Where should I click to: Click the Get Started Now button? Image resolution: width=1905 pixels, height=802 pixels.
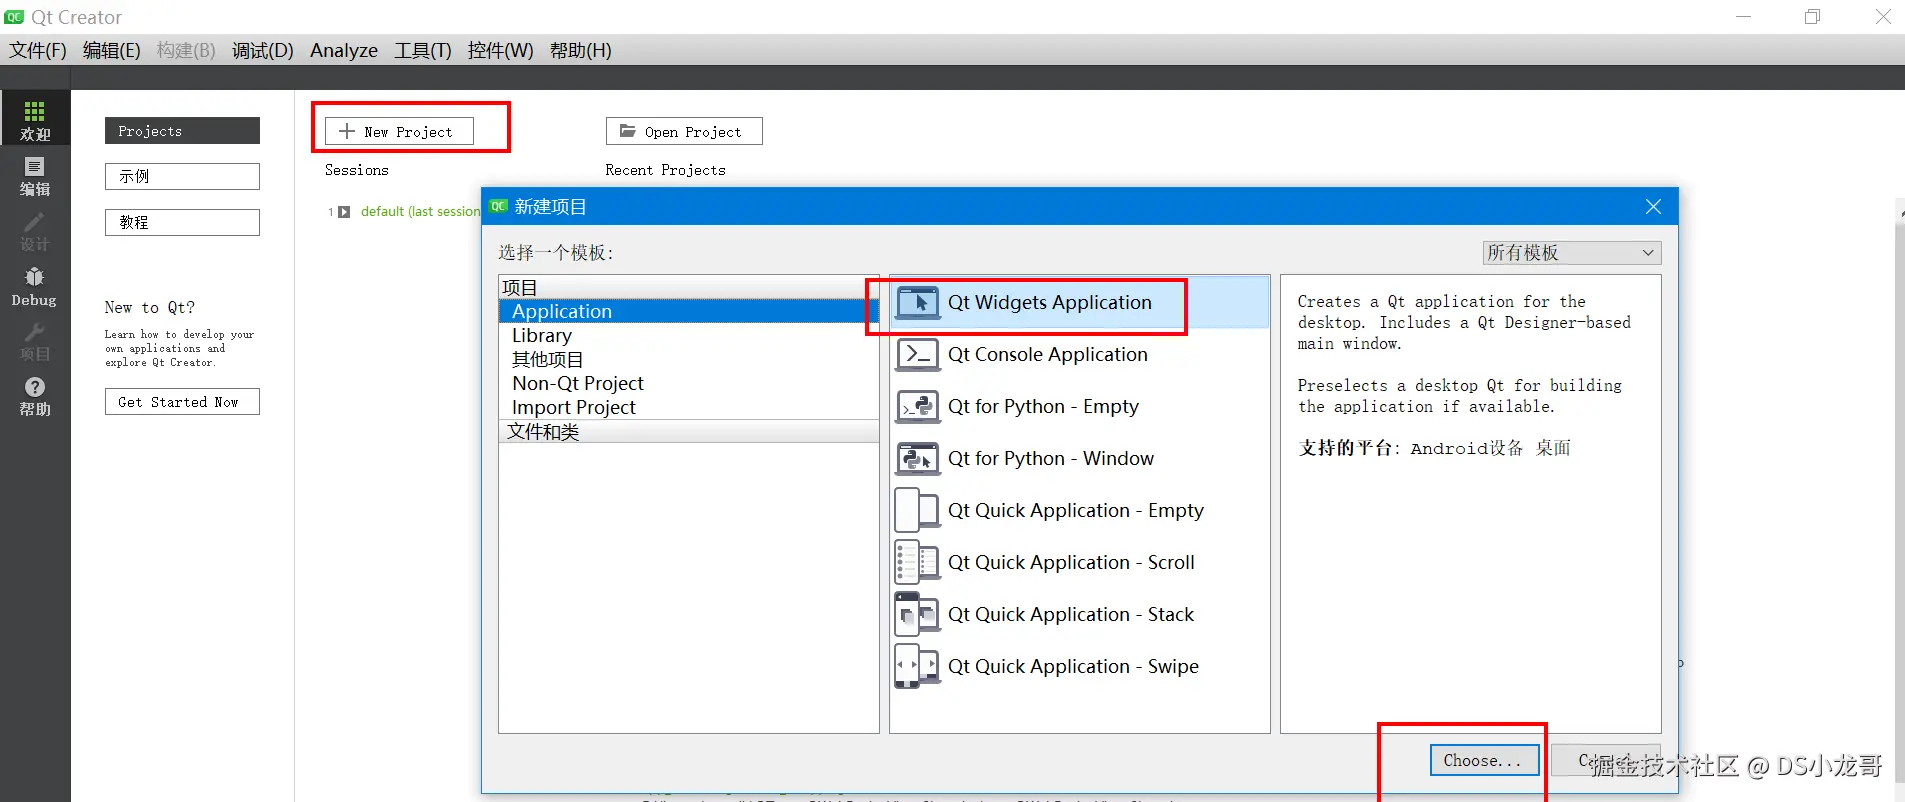[x=182, y=402]
